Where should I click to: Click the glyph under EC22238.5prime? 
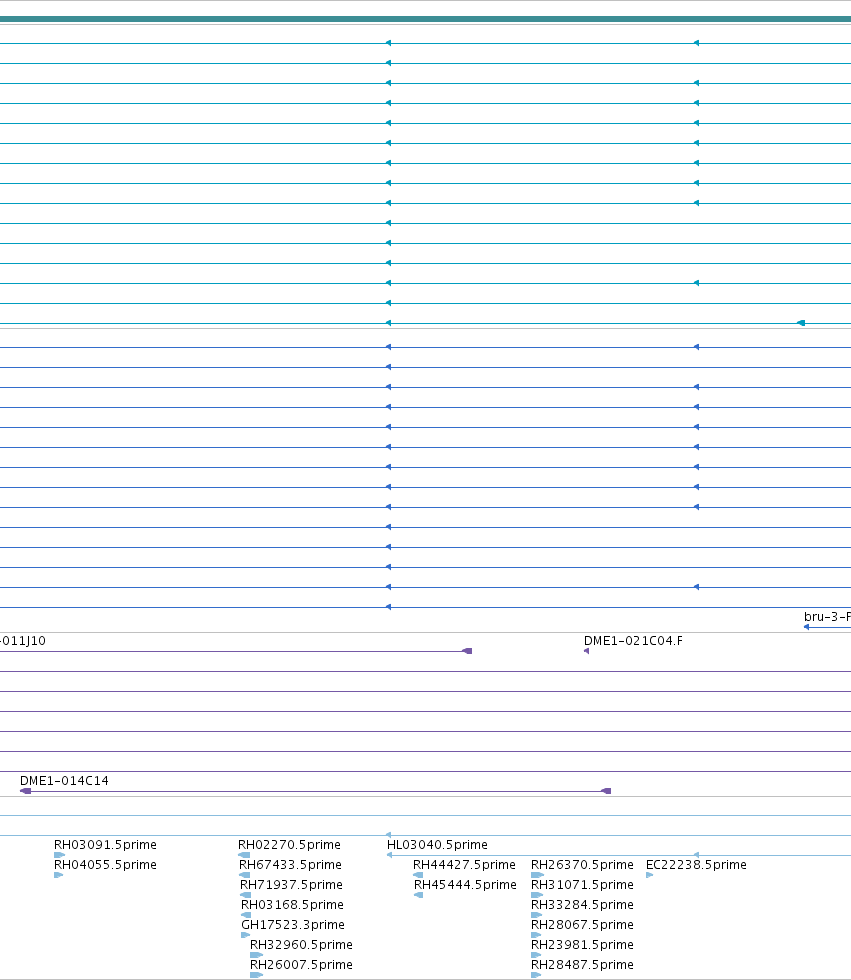pyautogui.click(x=650, y=875)
